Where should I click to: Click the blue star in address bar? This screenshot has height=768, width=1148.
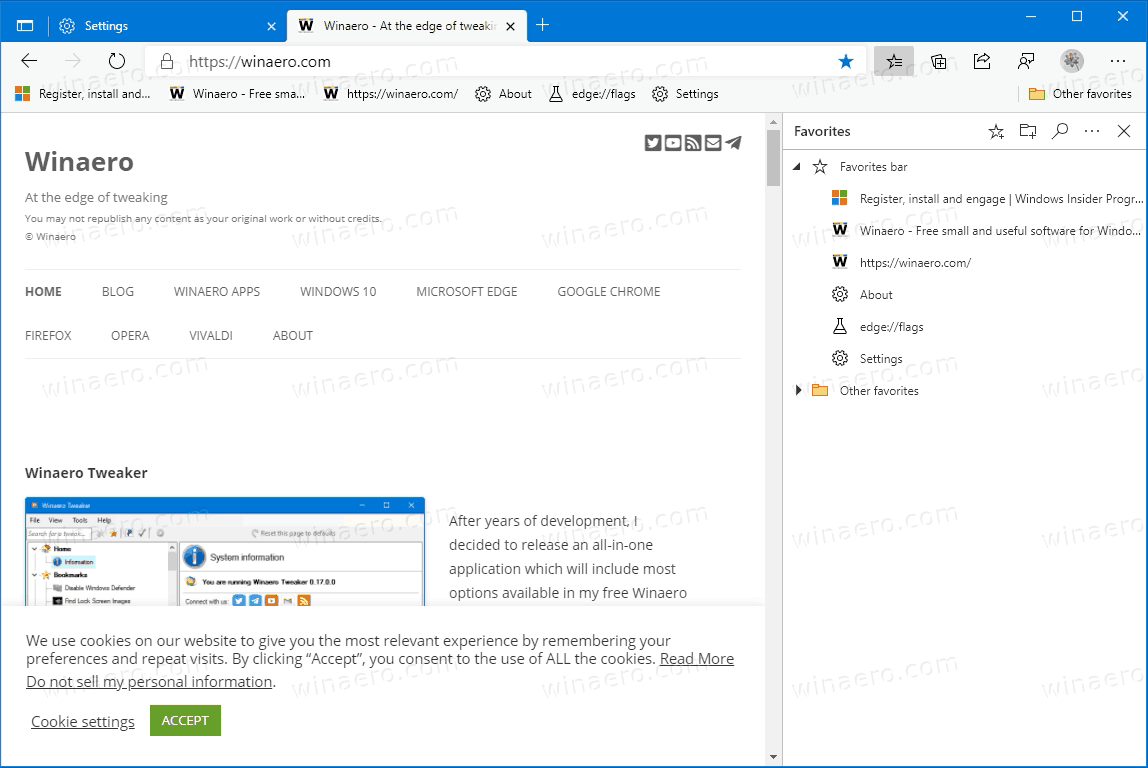(x=846, y=61)
